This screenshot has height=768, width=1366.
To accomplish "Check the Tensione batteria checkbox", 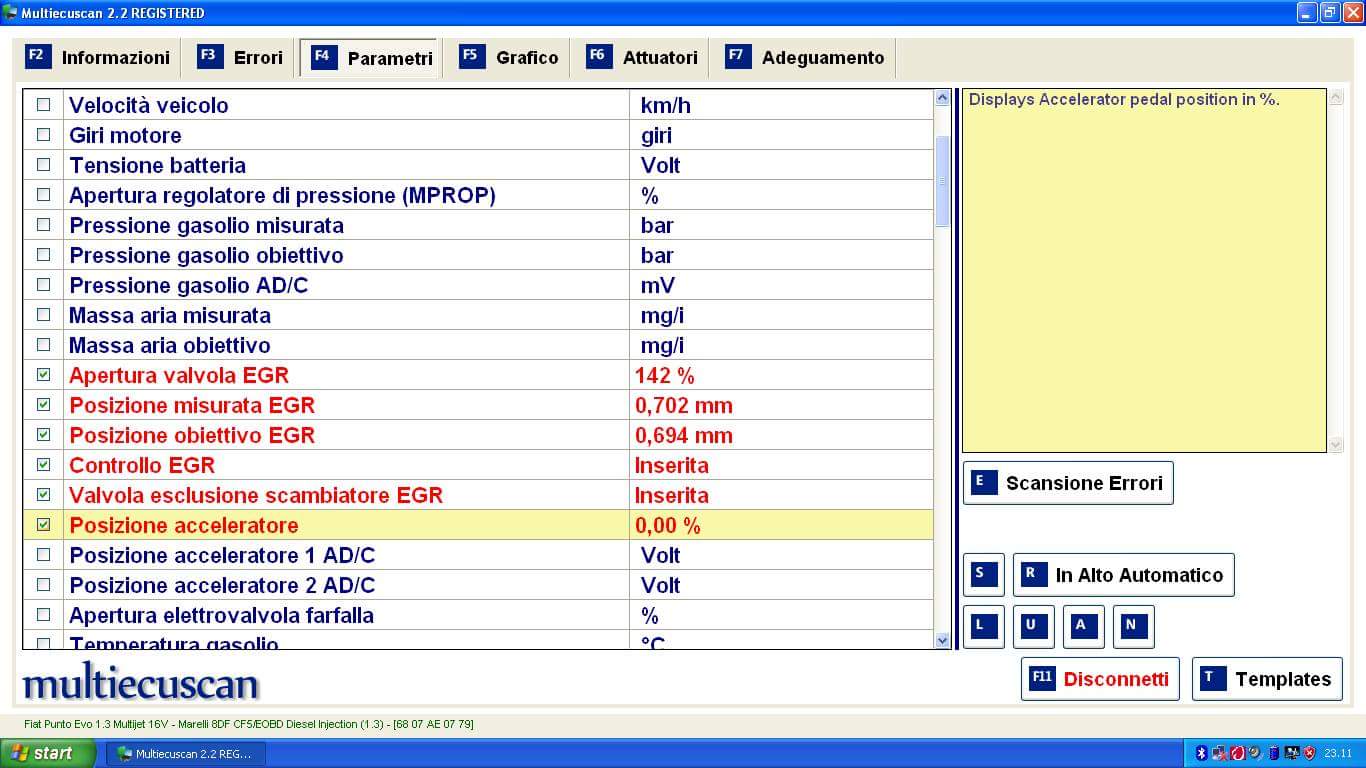I will tap(43, 165).
